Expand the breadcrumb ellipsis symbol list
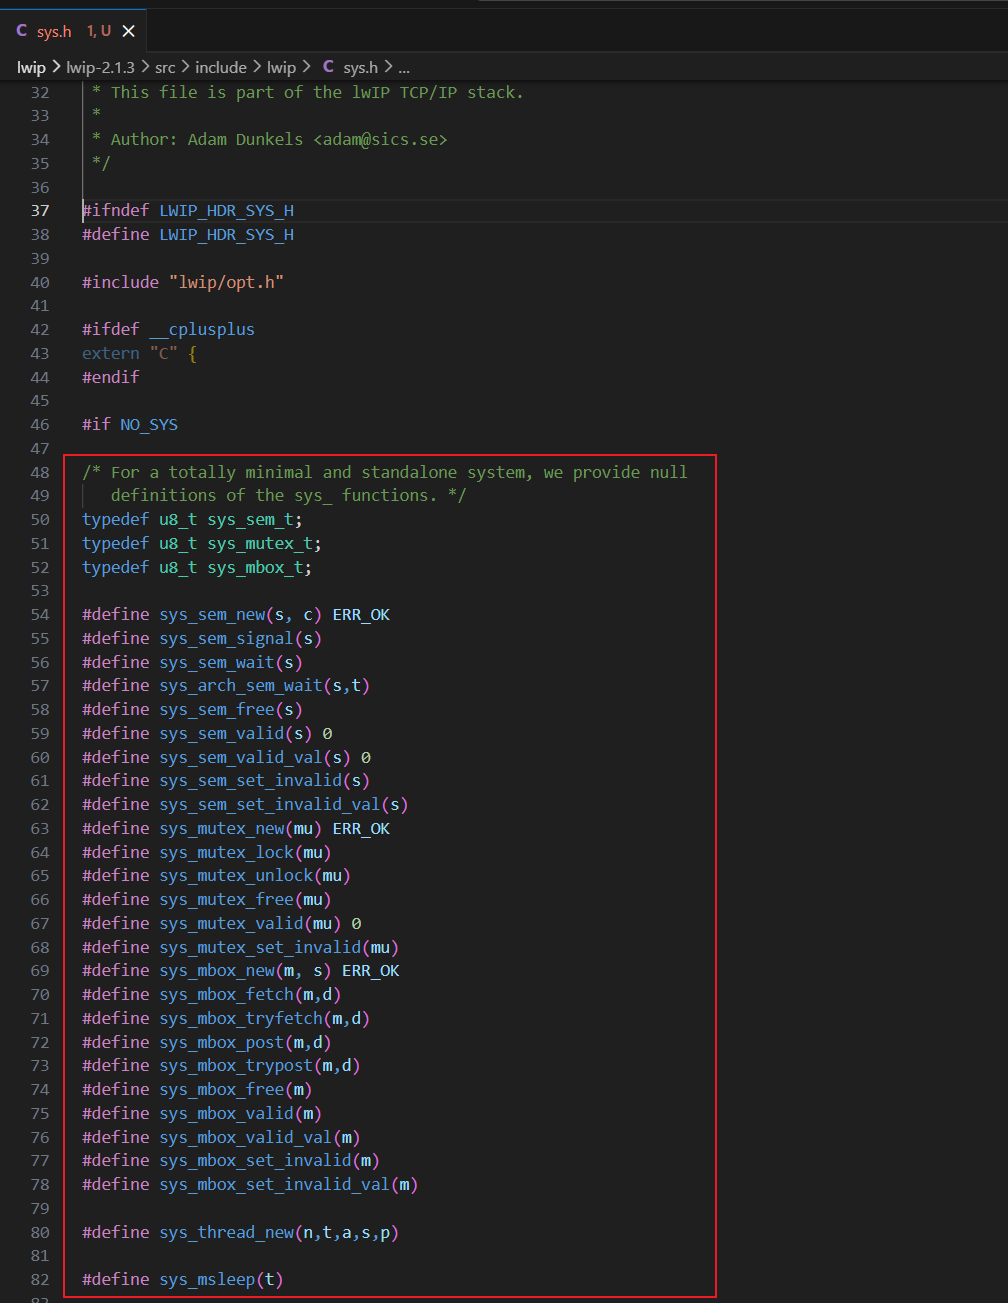The image size is (1008, 1303). [x=404, y=67]
